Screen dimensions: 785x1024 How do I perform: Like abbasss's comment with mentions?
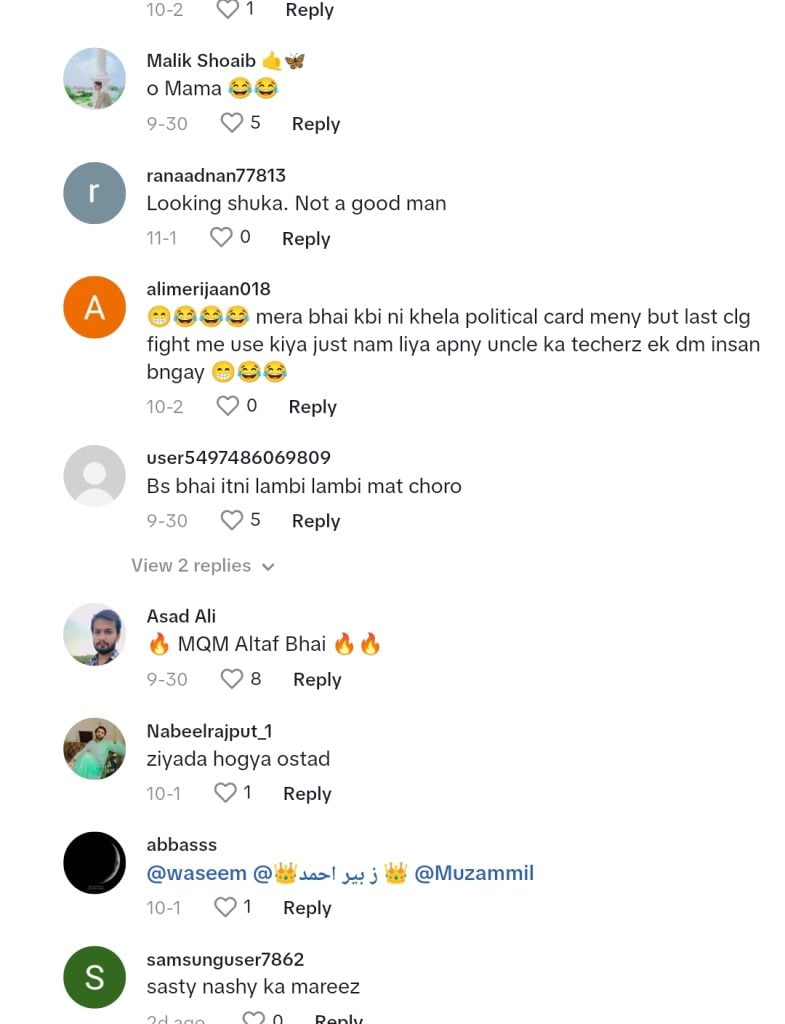tap(226, 907)
